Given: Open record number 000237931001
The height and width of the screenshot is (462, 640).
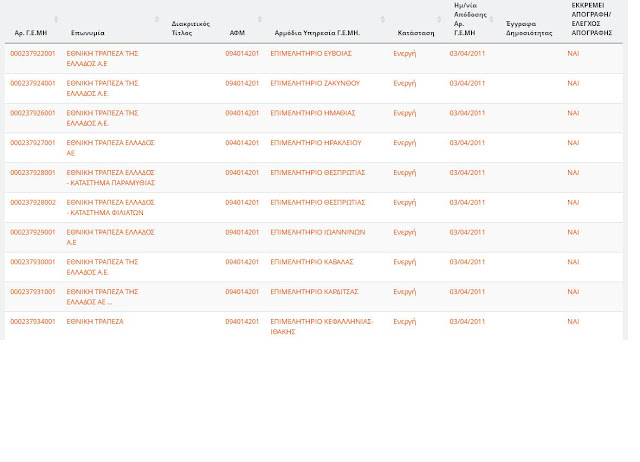Looking at the screenshot, I should (33, 292).
